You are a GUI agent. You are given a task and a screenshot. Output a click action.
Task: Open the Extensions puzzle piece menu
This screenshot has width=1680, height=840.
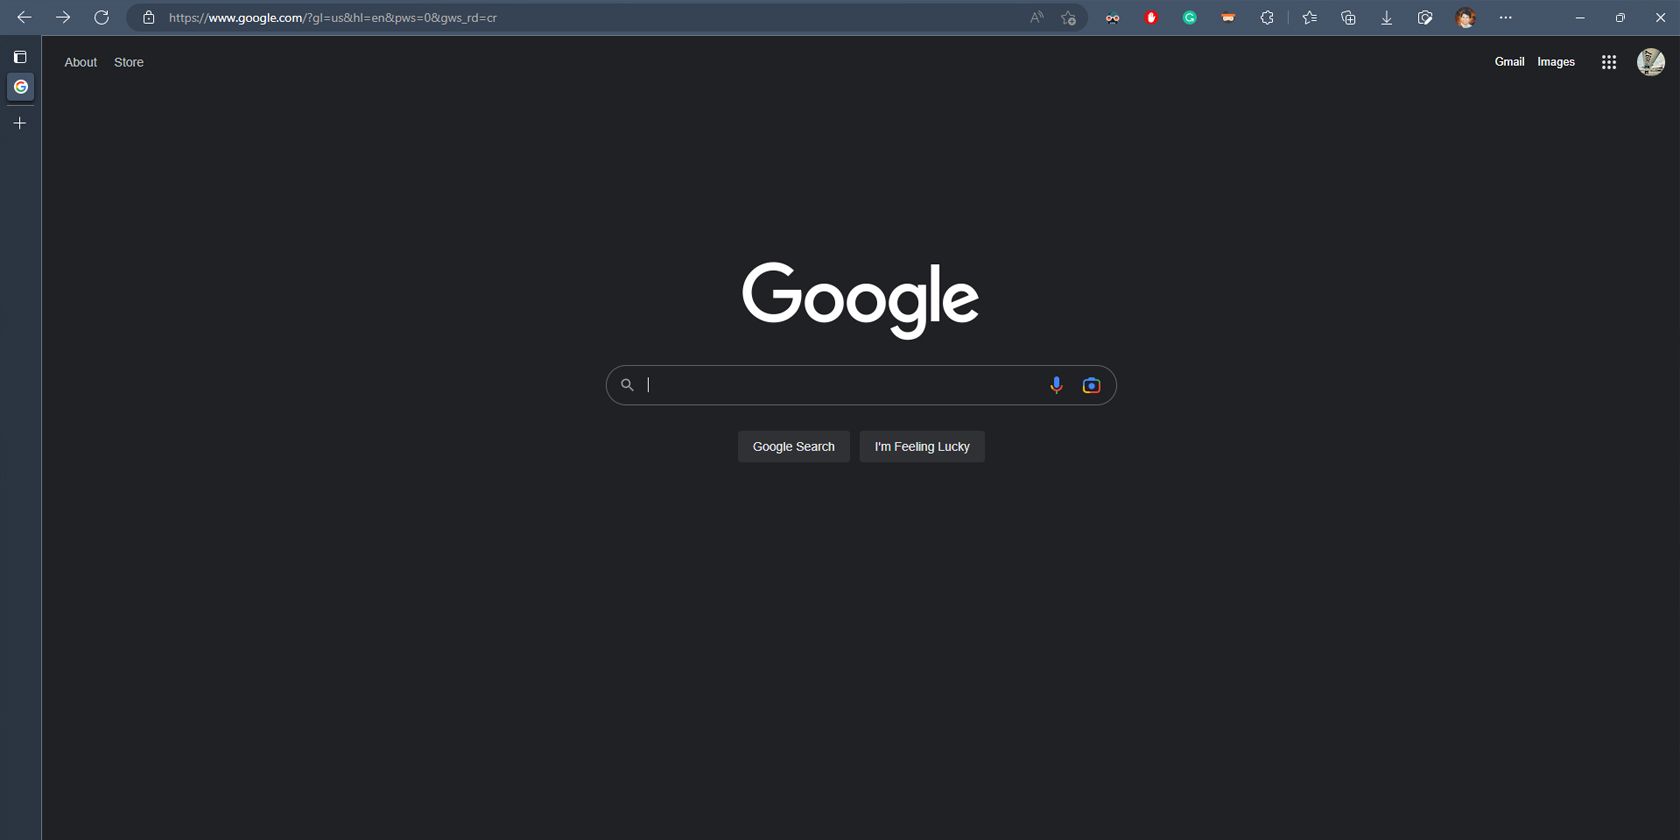tap(1267, 17)
